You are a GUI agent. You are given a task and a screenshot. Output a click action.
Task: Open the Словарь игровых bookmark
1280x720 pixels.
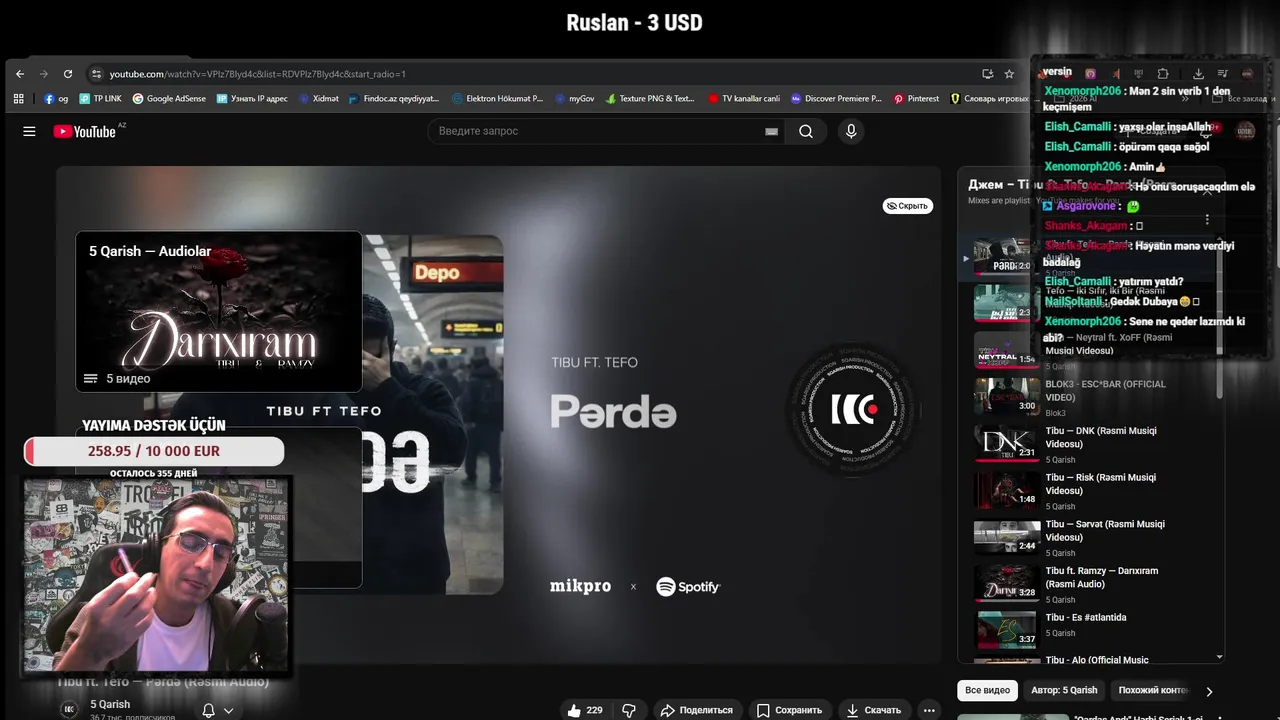(990, 99)
